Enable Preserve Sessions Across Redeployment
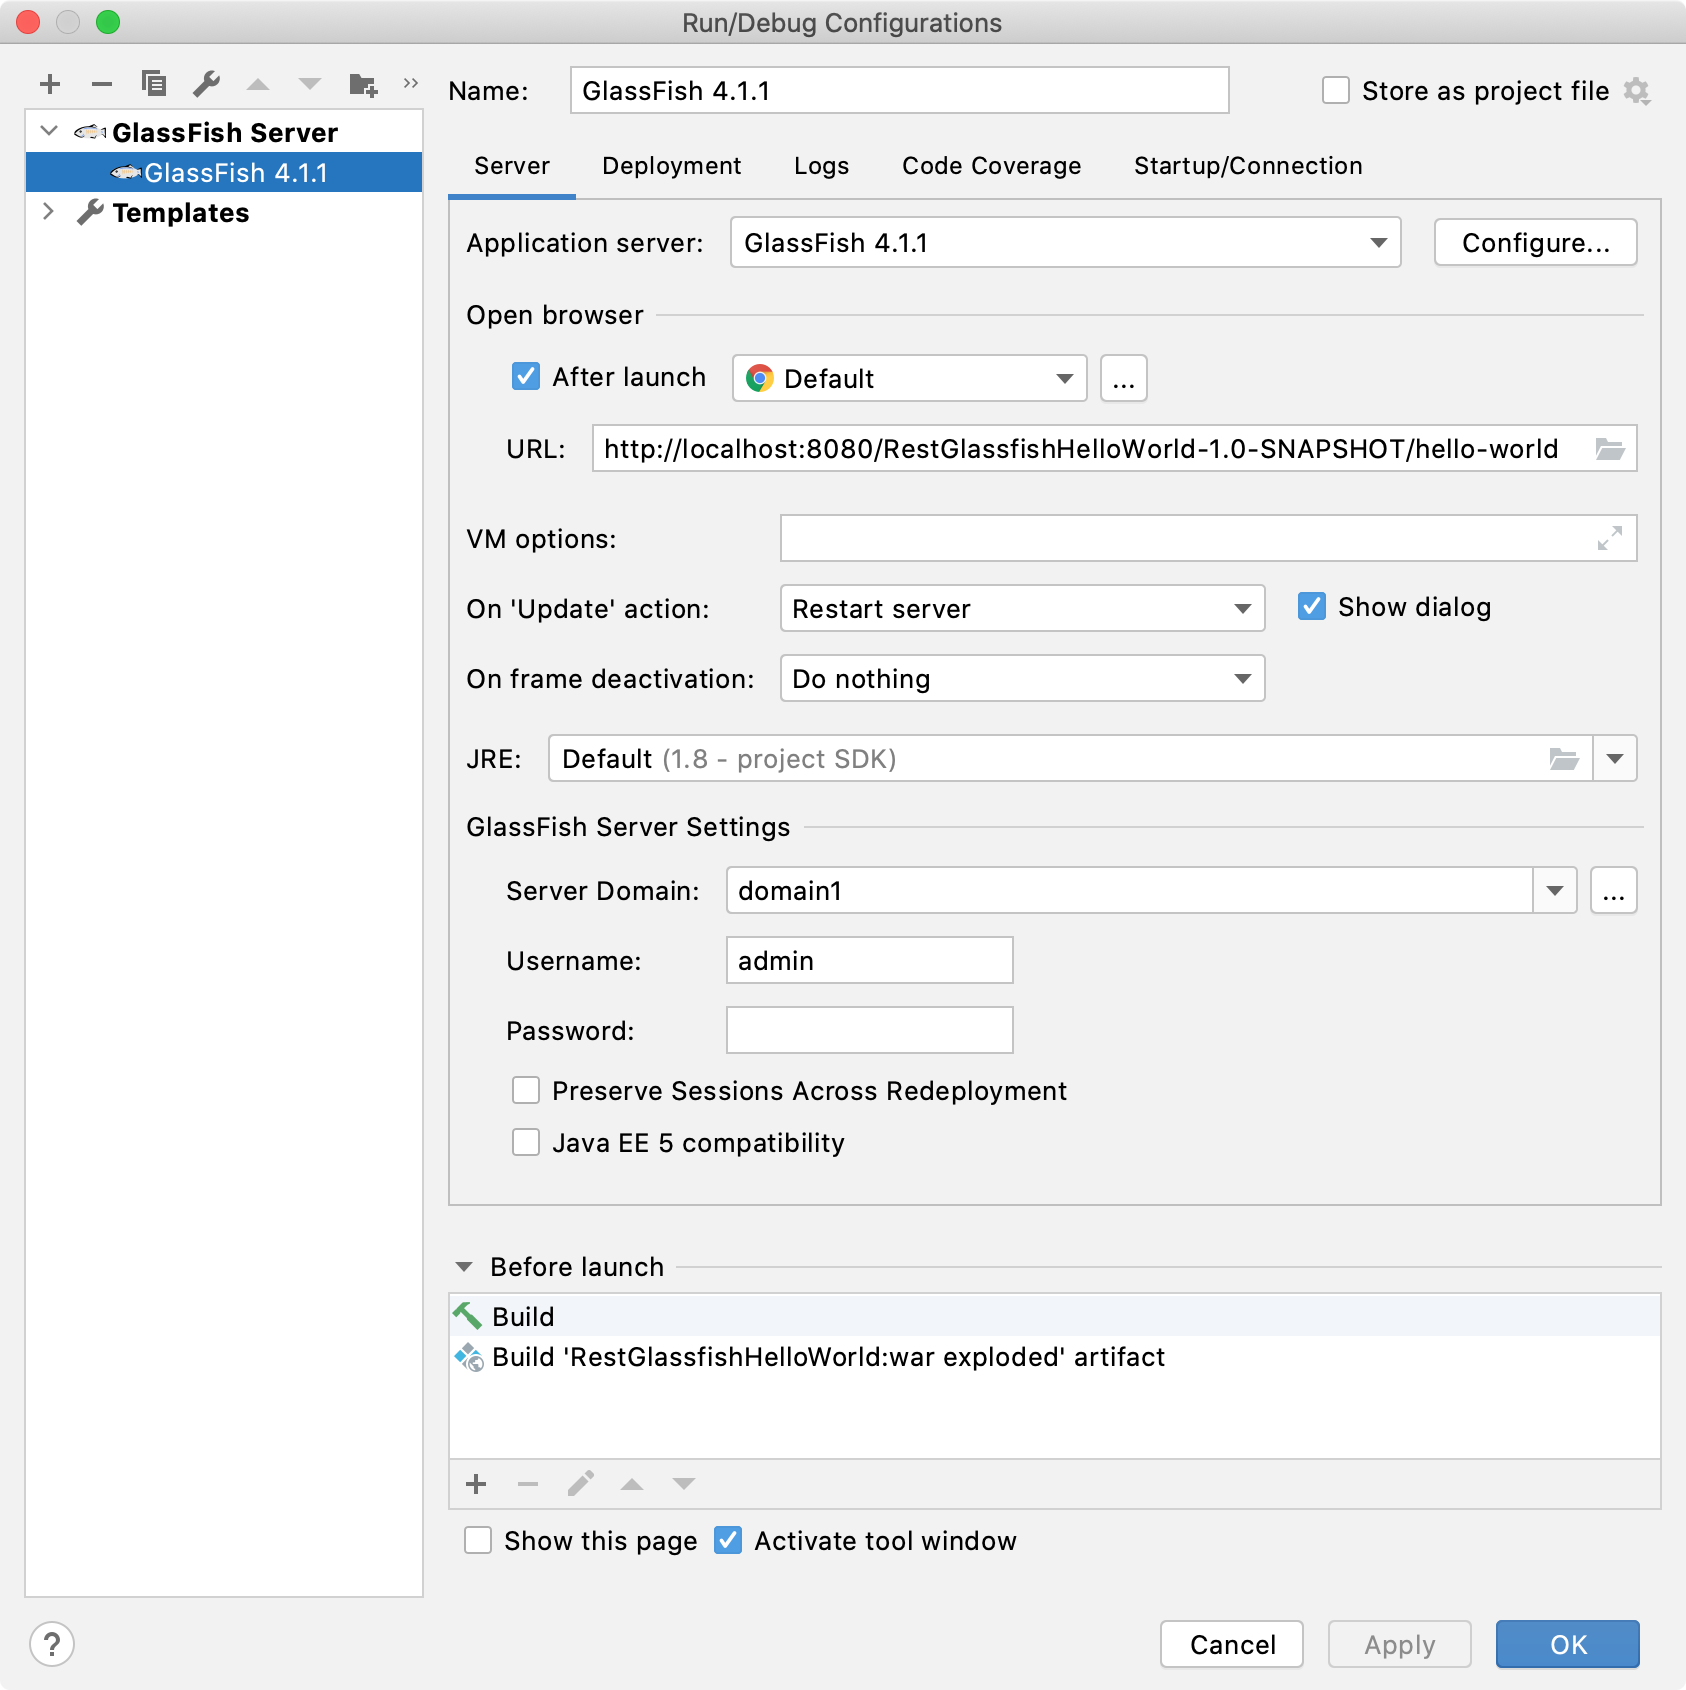 click(x=526, y=1090)
